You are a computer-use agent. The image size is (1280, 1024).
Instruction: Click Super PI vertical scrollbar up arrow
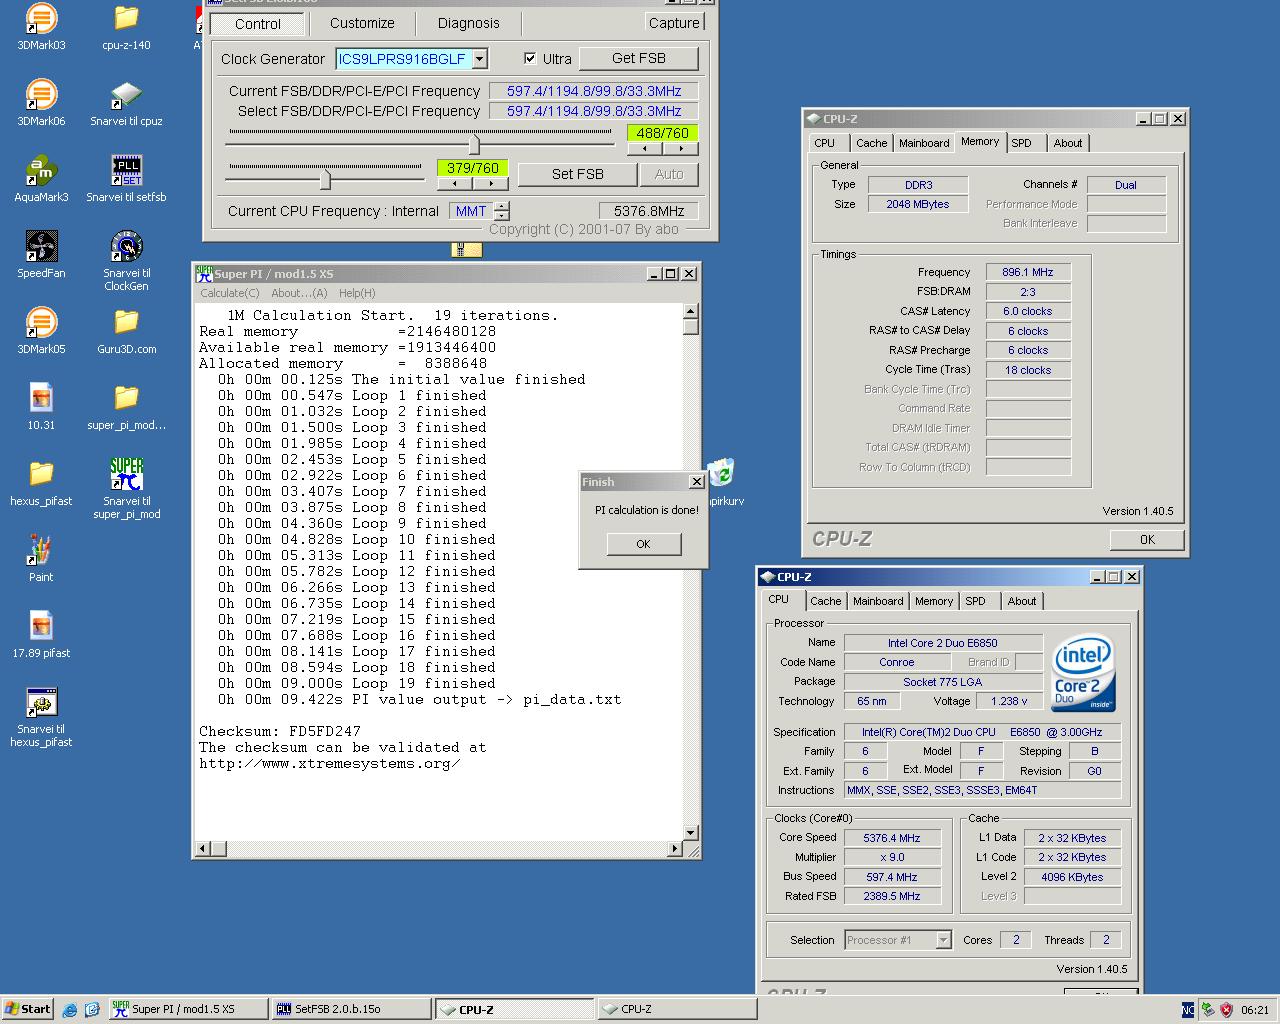coord(690,311)
